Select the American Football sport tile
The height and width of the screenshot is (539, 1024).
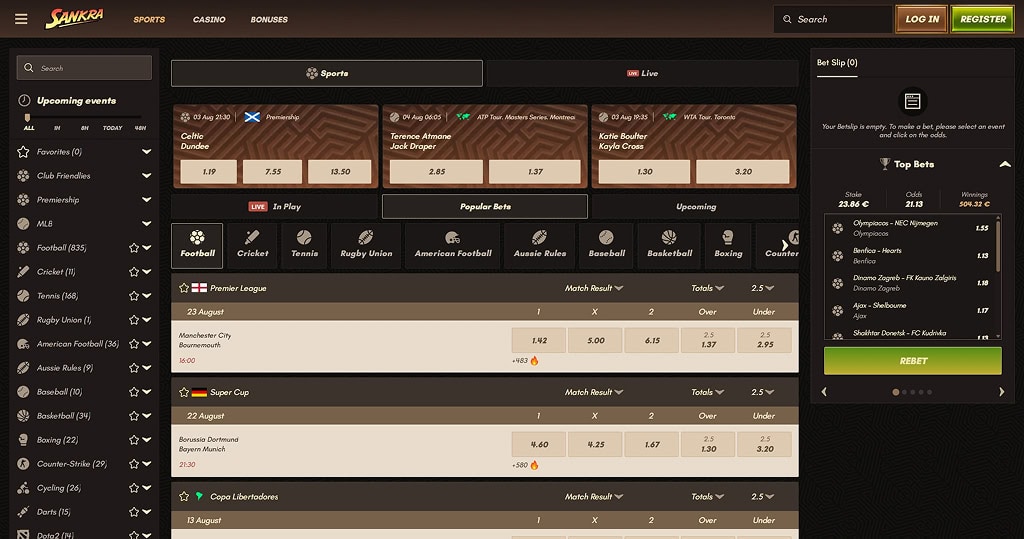click(x=453, y=246)
